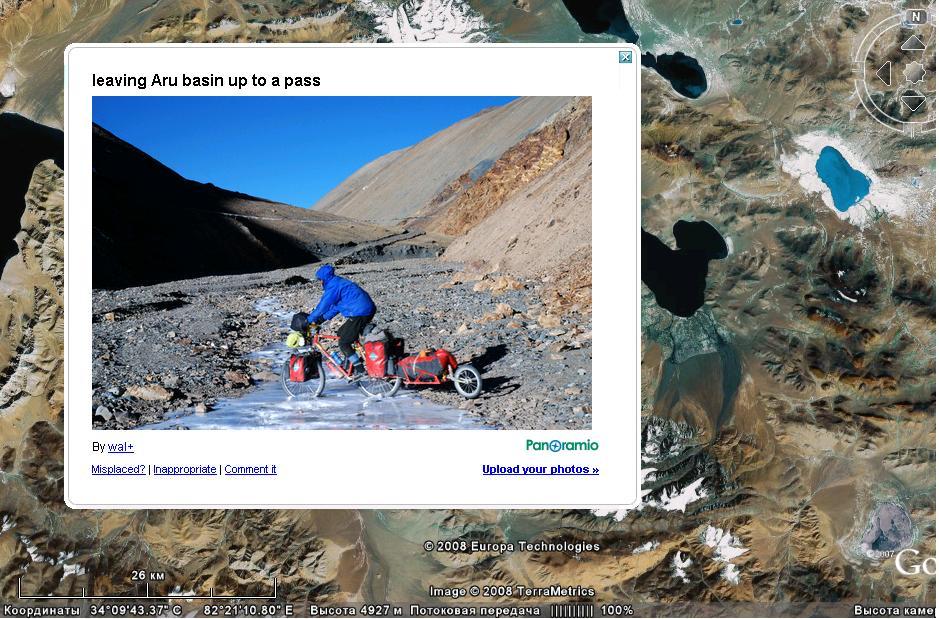The height and width of the screenshot is (619, 939).
Task: Click the star-shaped center navigation button
Action: pyautogui.click(x=914, y=72)
